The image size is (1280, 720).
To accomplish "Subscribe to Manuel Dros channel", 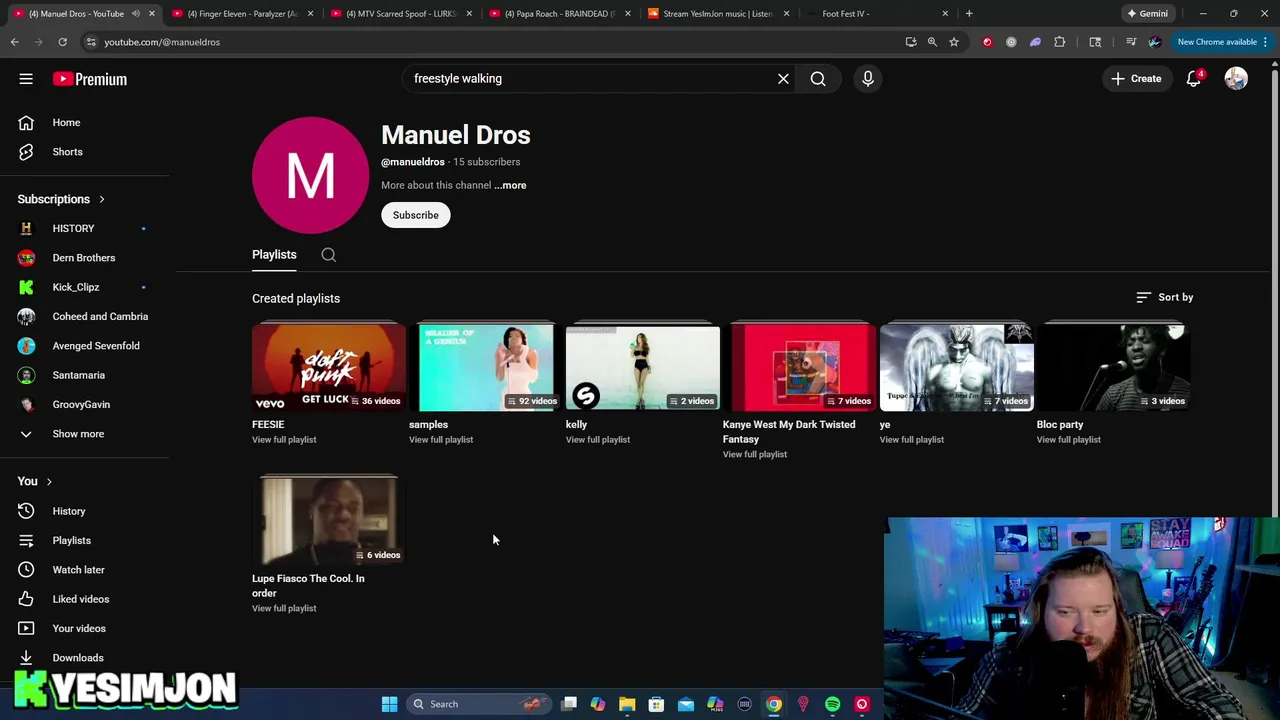I will 415,215.
